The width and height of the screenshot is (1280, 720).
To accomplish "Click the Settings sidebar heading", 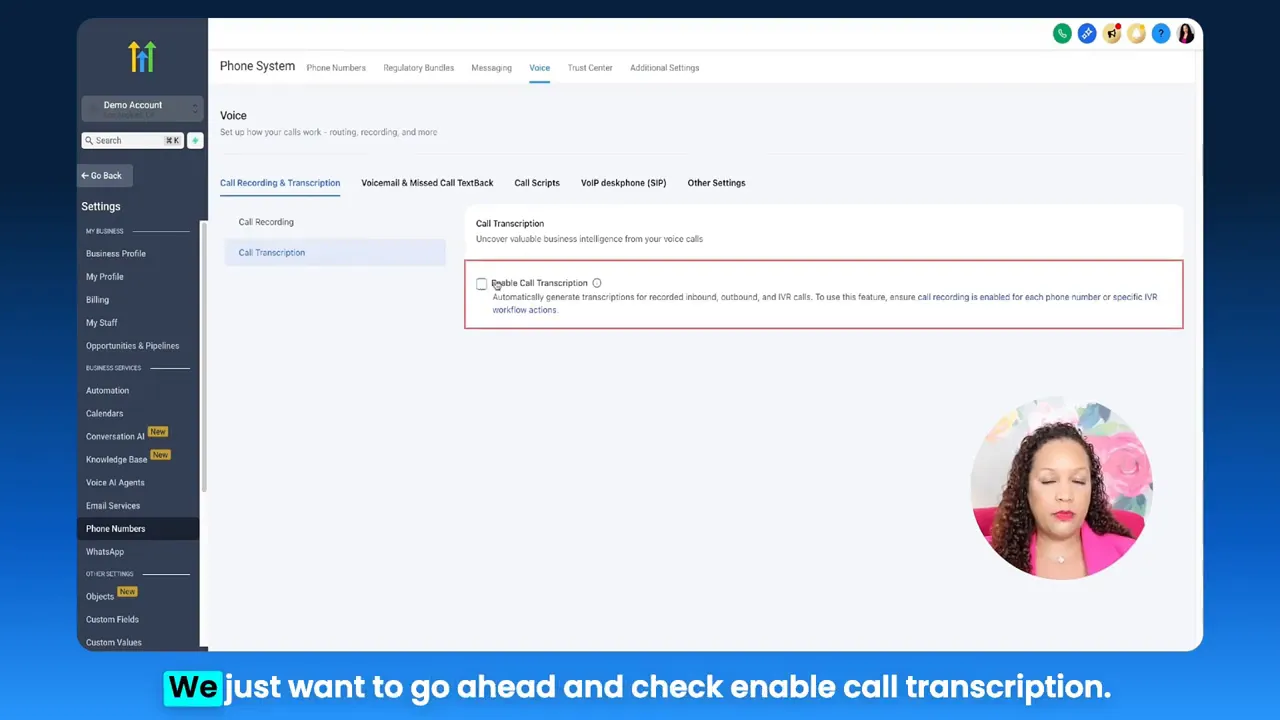I will (101, 207).
